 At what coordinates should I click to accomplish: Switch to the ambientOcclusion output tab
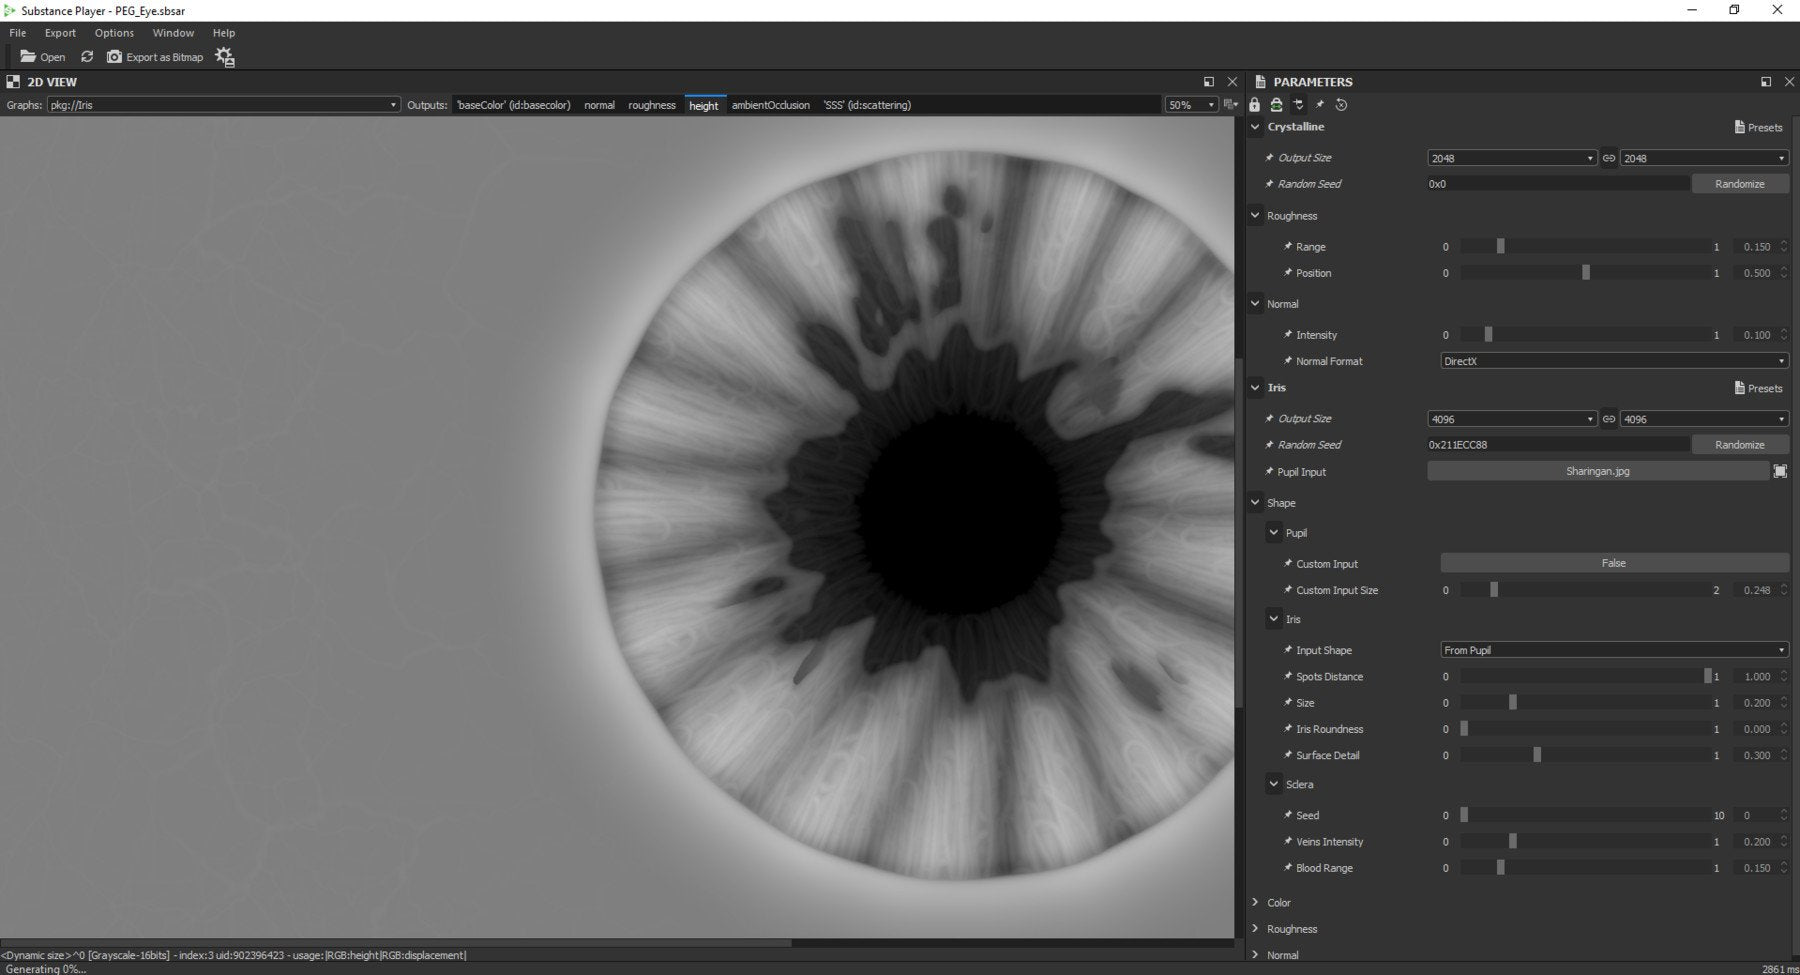(x=770, y=105)
